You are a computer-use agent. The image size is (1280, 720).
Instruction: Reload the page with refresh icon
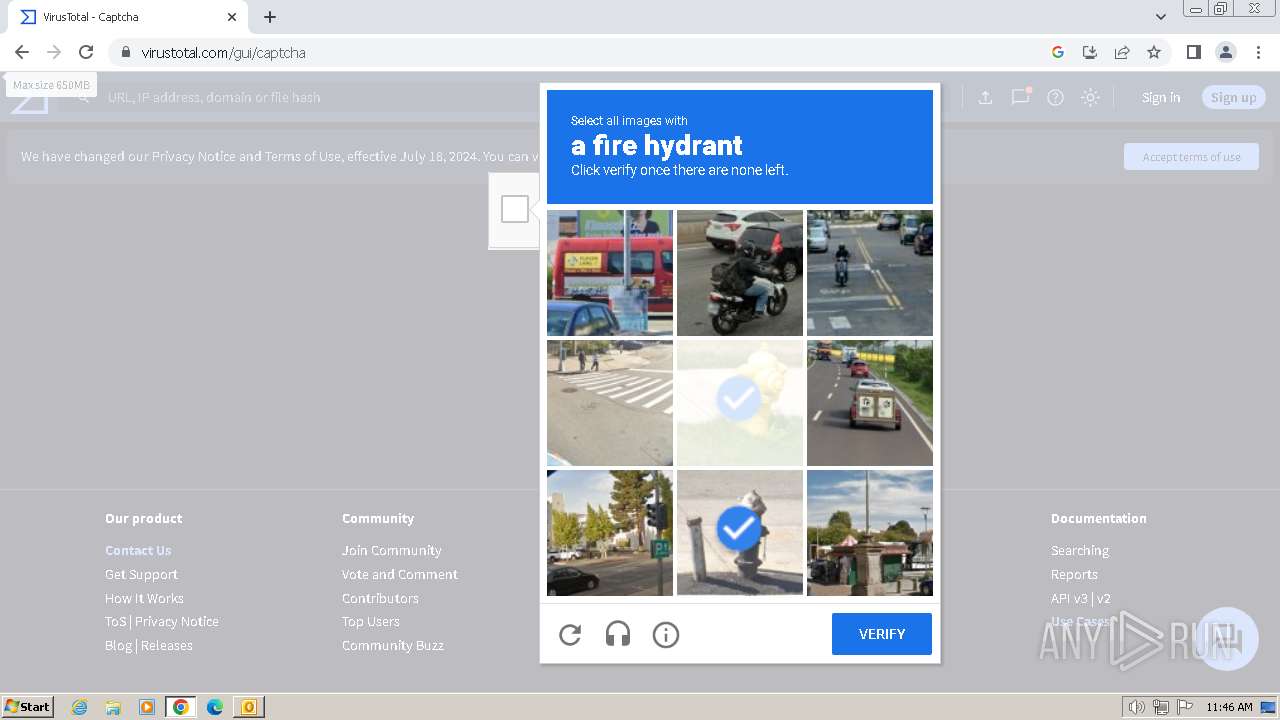pyautogui.click(x=86, y=52)
